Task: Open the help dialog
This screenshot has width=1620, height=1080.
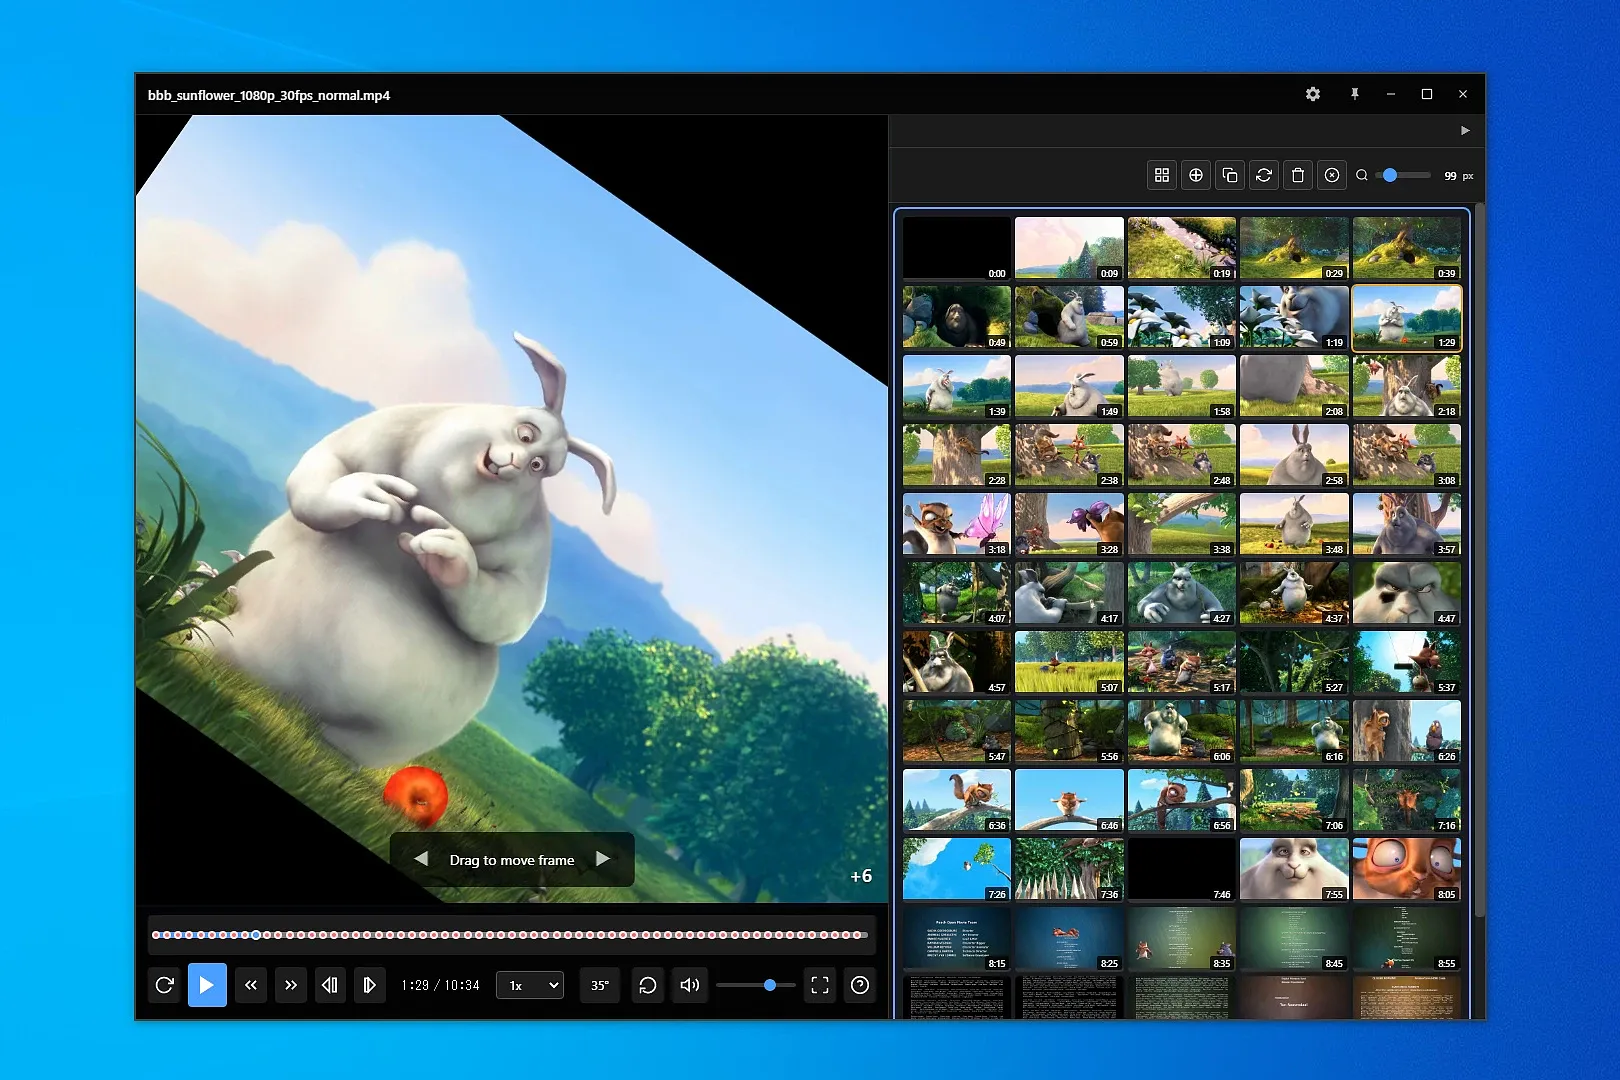Action: (x=858, y=985)
